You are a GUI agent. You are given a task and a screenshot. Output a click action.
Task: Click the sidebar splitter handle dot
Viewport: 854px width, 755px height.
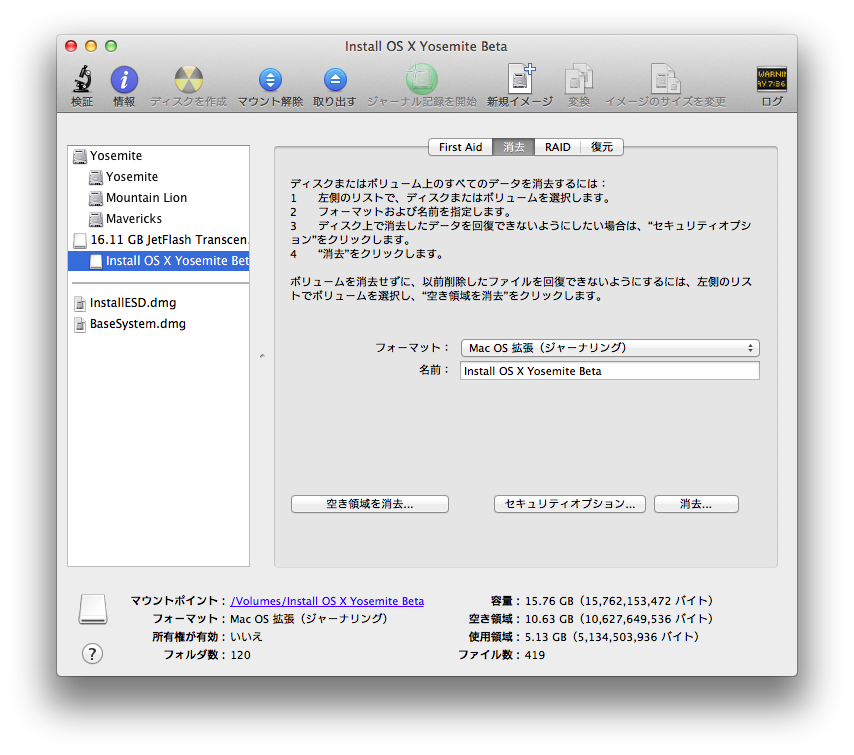[x=262, y=356]
